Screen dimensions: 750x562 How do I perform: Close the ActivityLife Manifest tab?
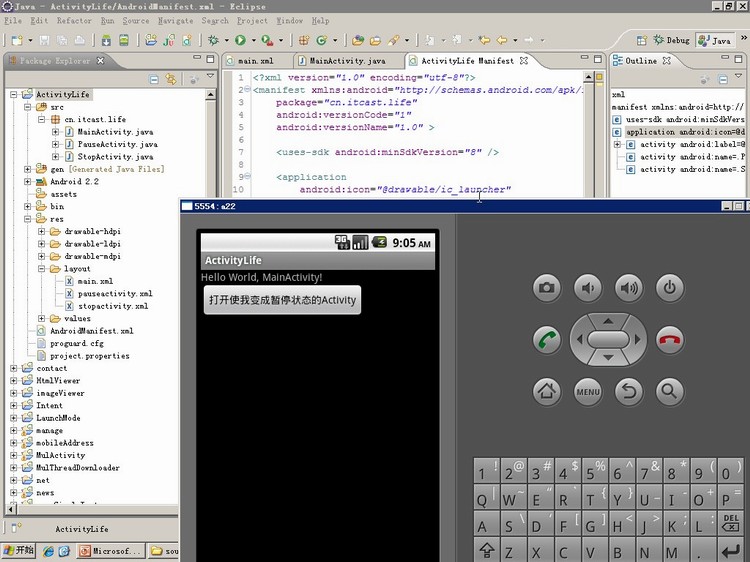pos(524,61)
